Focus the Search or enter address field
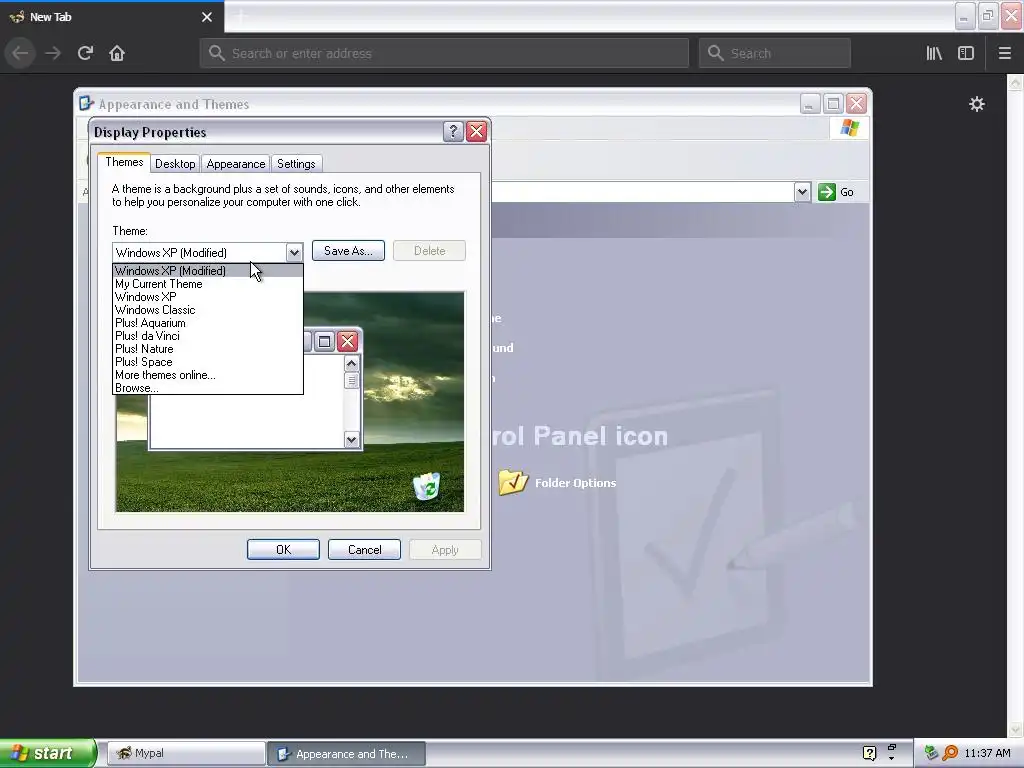1024x768 pixels. pyautogui.click(x=444, y=53)
